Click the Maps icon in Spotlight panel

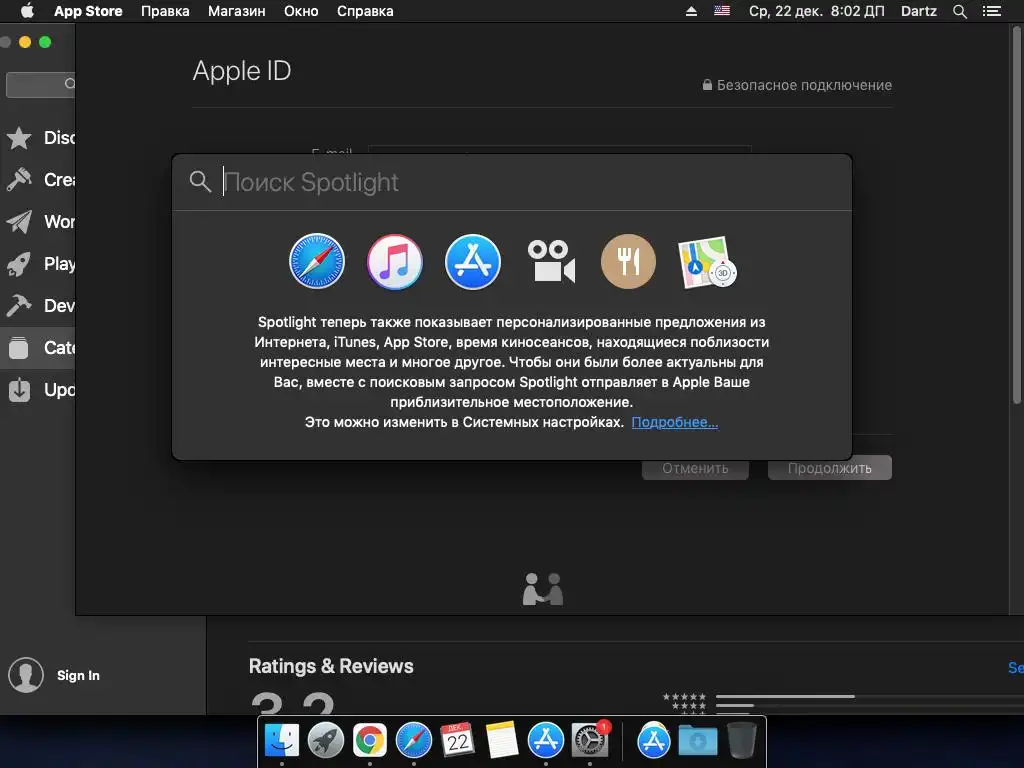(x=707, y=262)
